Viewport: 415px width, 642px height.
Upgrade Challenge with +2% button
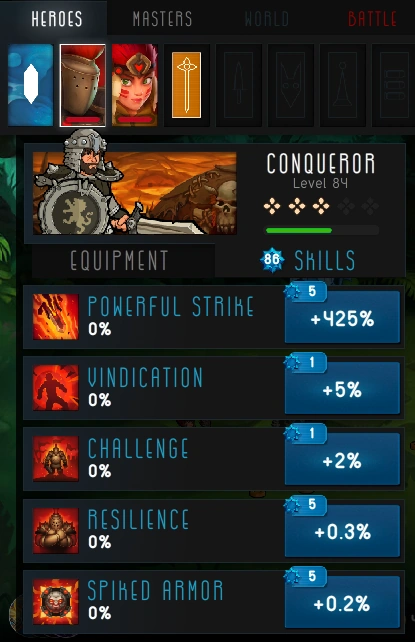(342, 459)
